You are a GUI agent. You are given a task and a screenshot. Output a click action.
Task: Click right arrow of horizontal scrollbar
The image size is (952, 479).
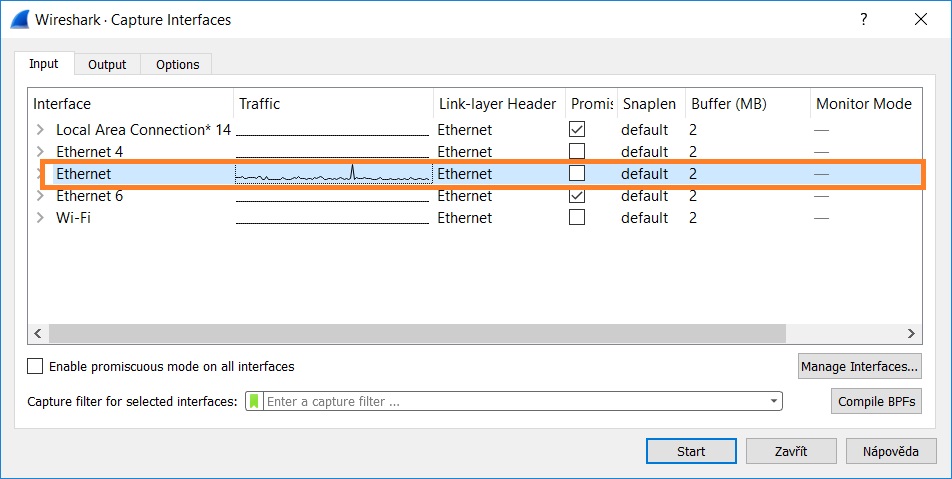tap(911, 333)
